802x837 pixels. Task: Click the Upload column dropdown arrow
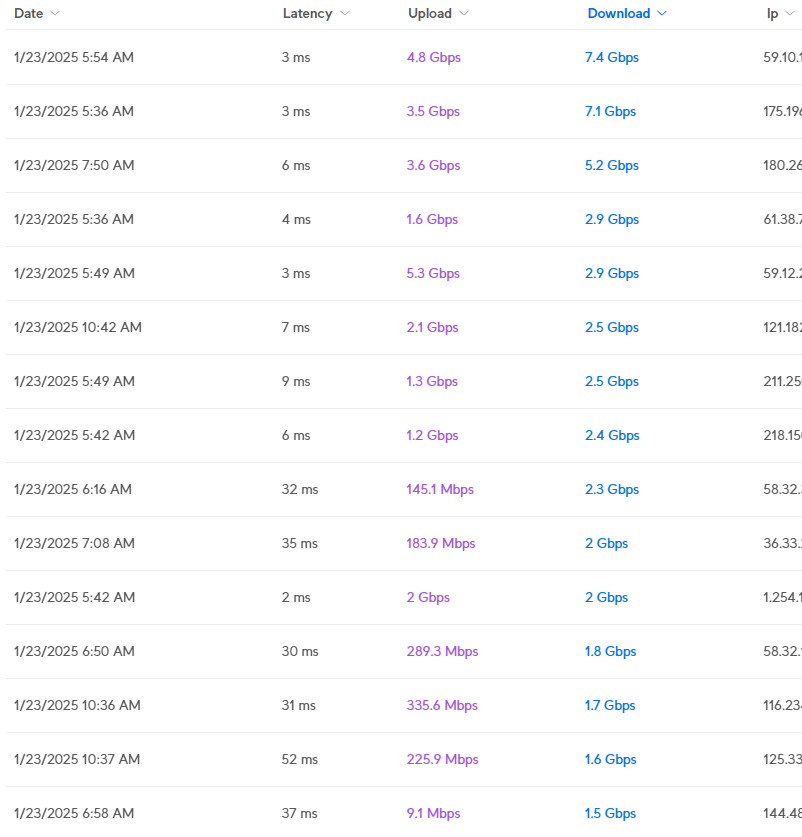464,14
